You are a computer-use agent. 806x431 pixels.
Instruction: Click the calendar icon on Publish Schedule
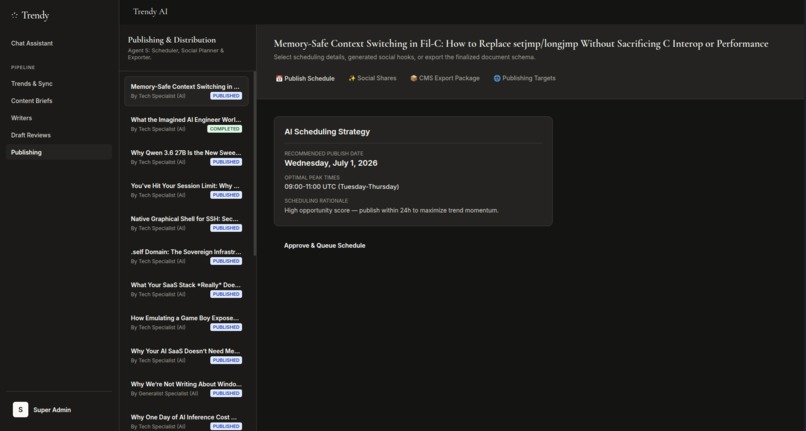pos(279,79)
